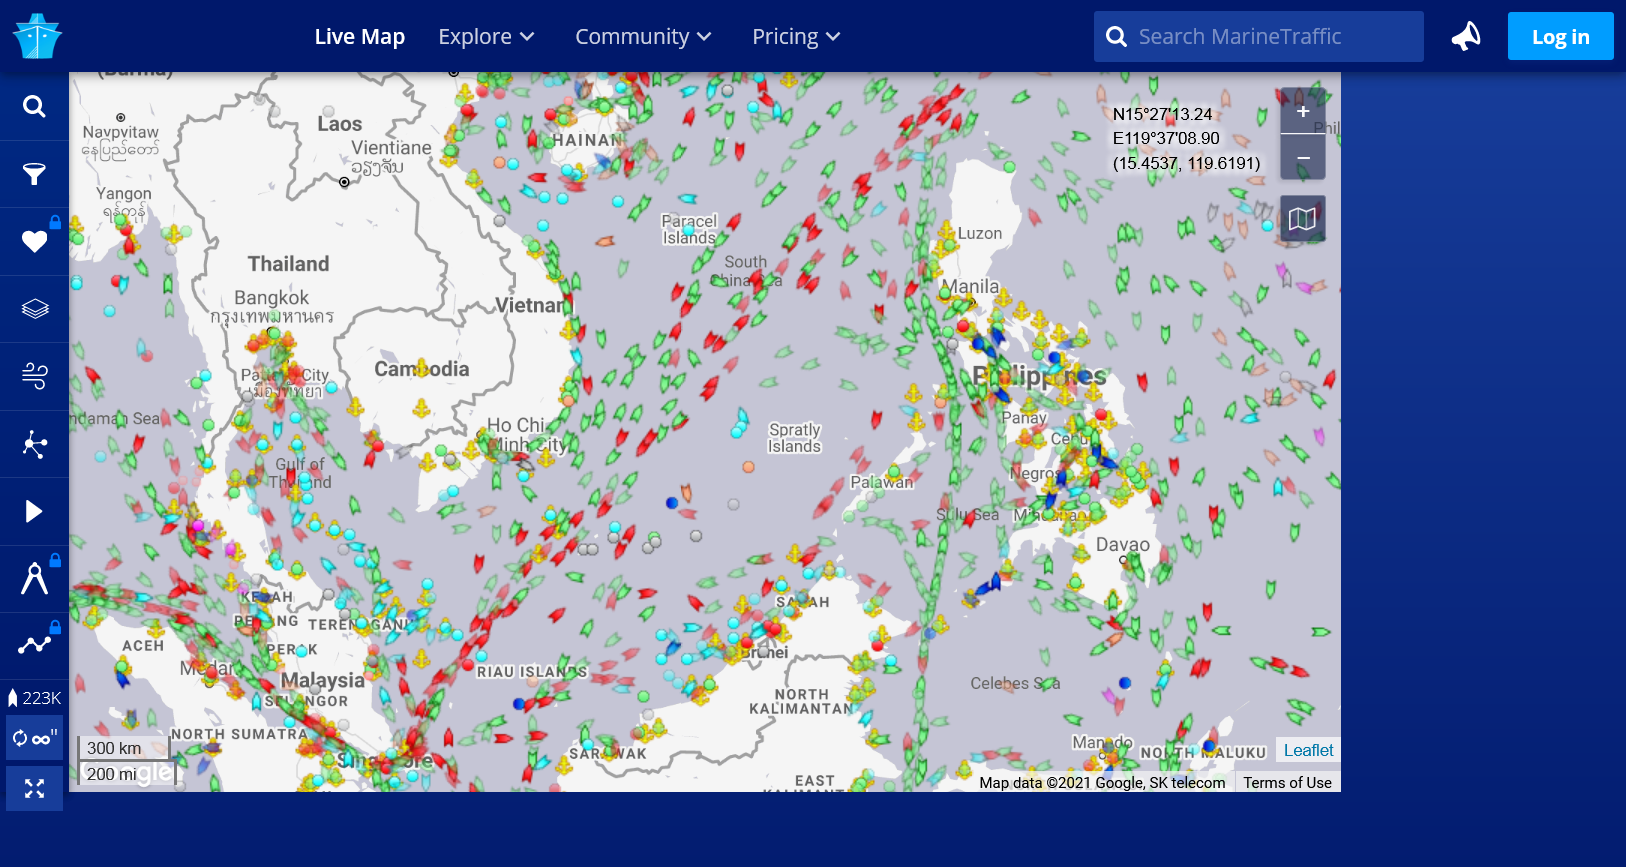Expand the Pricing menu

coord(796,37)
